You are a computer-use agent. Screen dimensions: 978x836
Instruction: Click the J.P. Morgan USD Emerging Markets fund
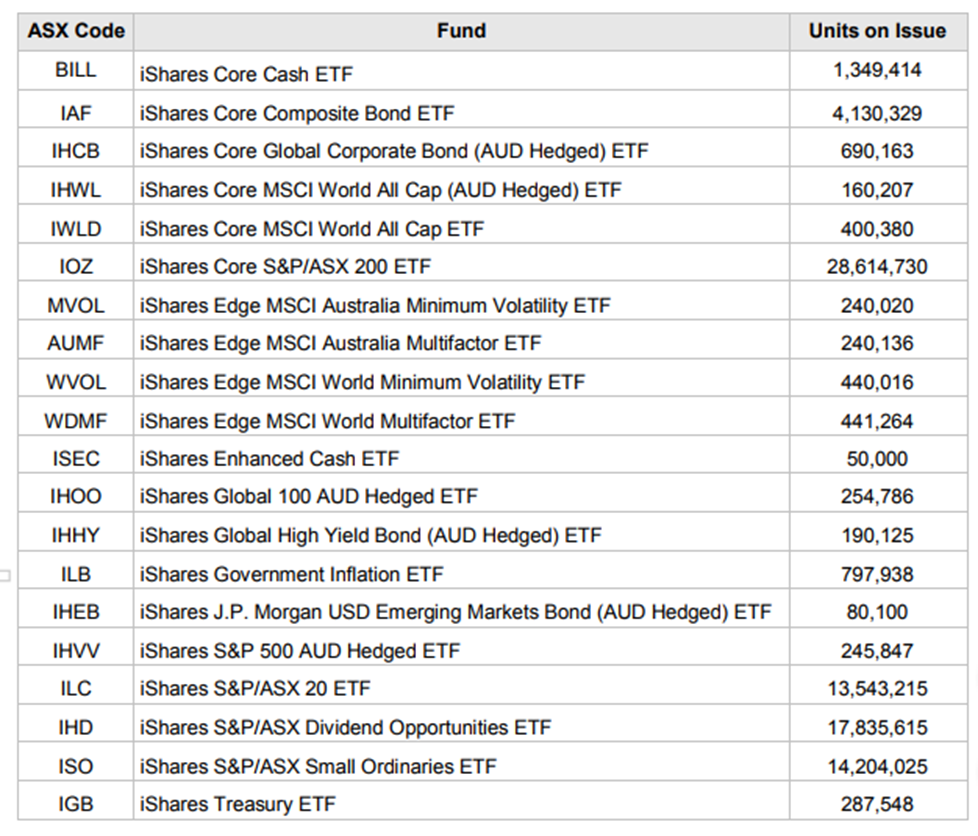[455, 612]
